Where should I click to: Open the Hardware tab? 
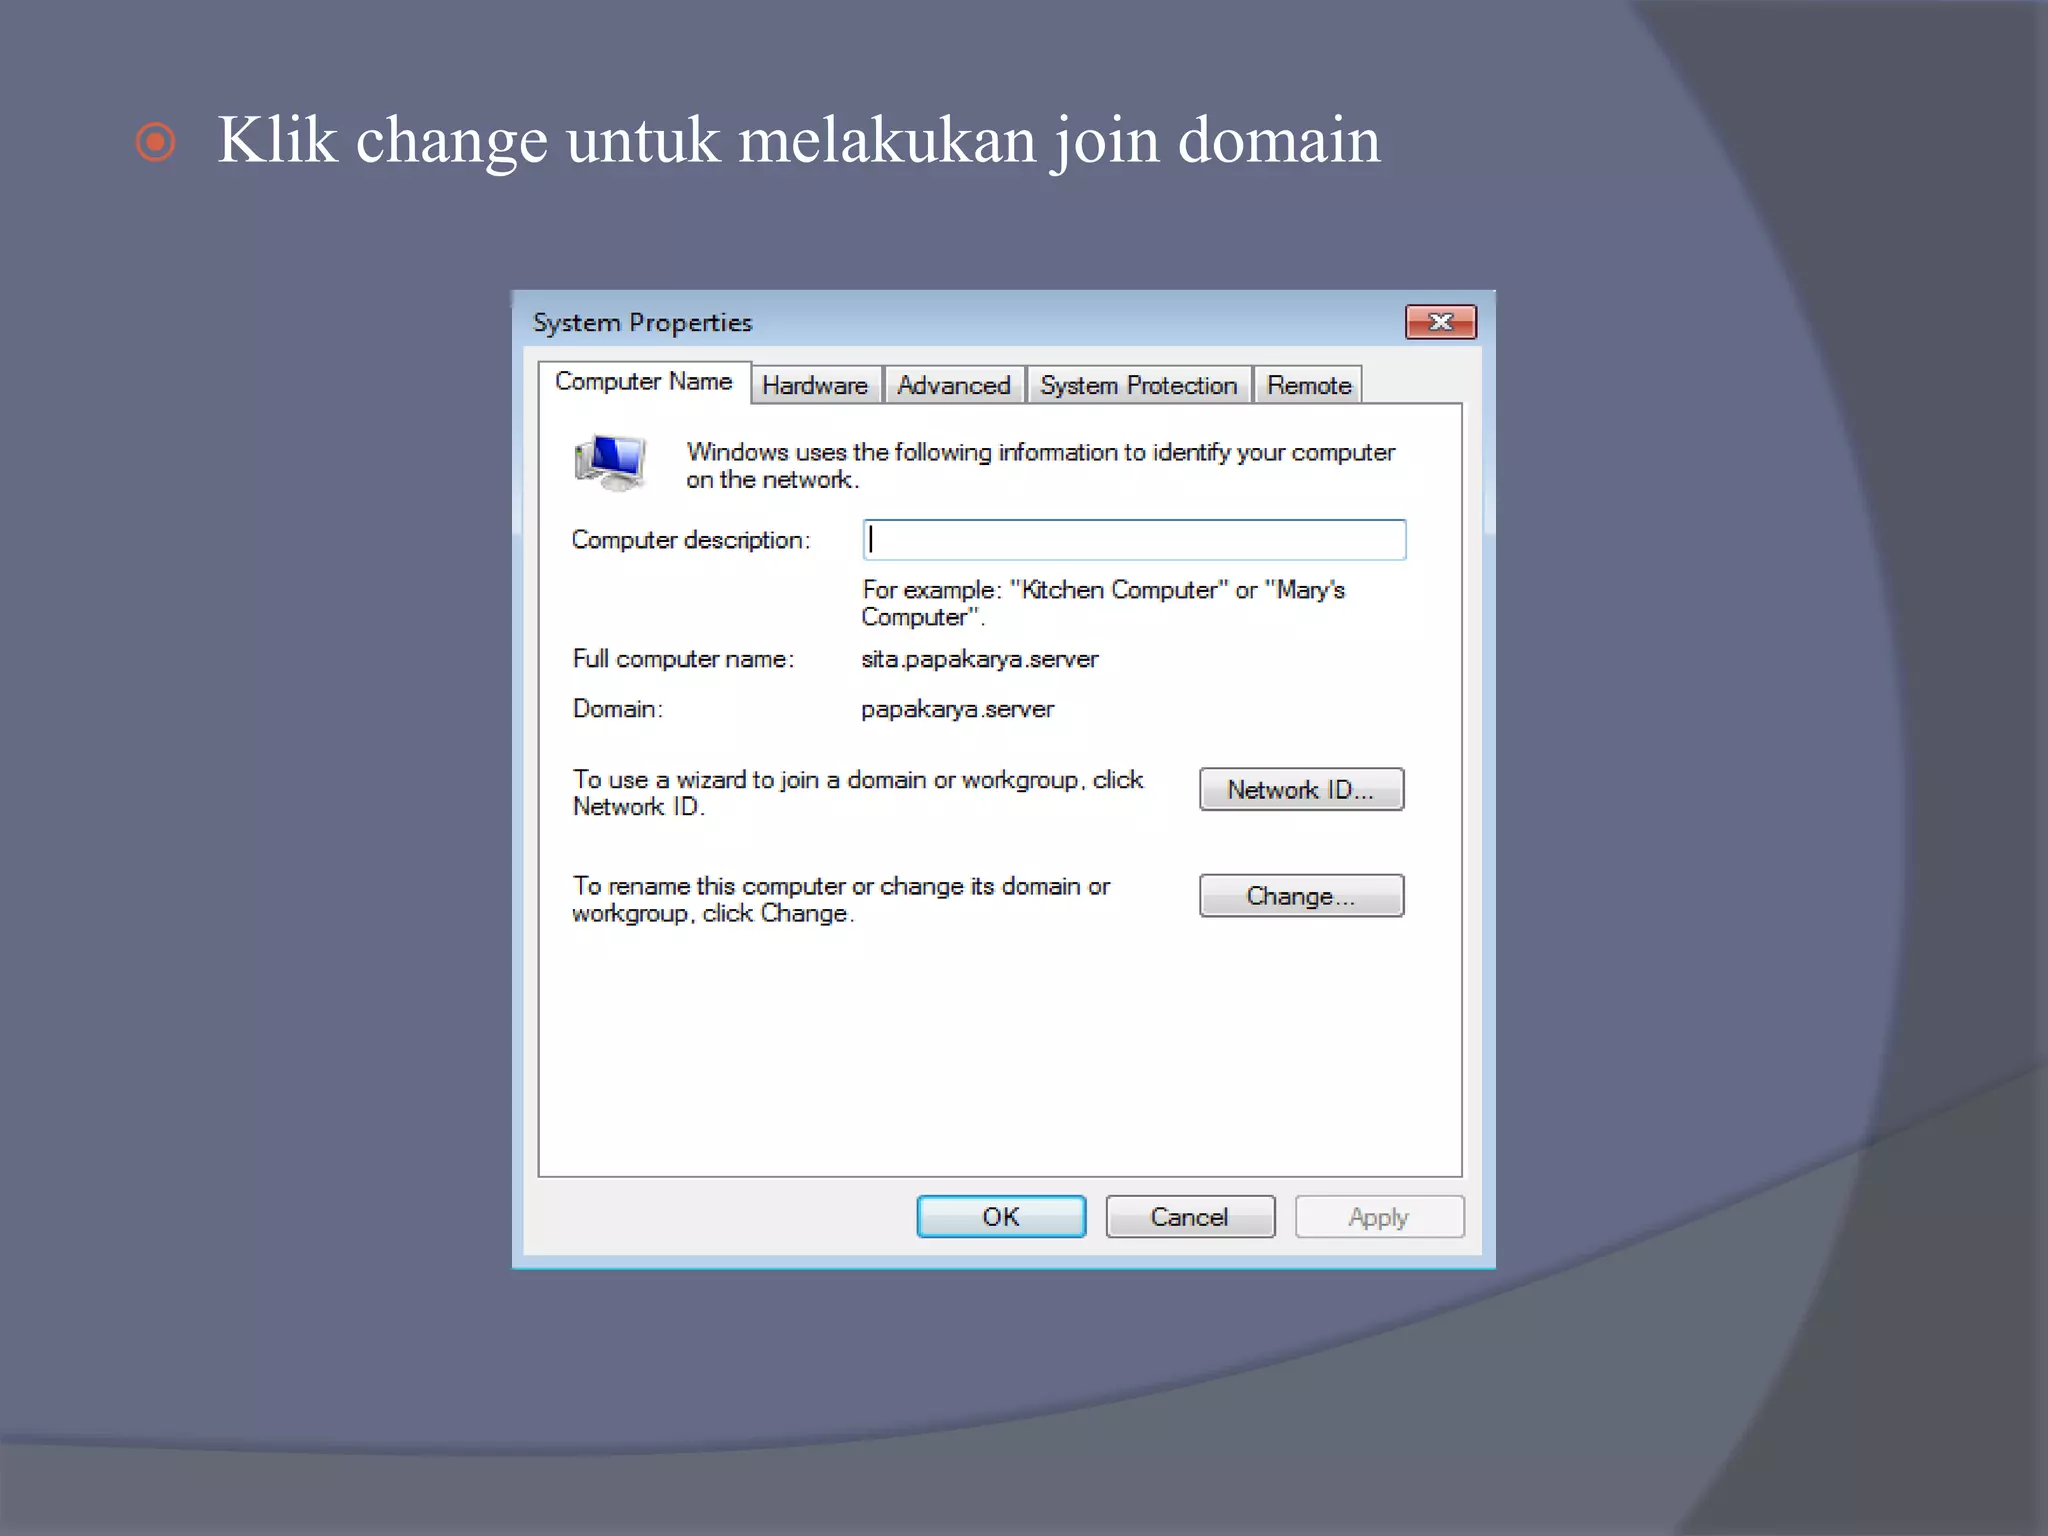[816, 385]
